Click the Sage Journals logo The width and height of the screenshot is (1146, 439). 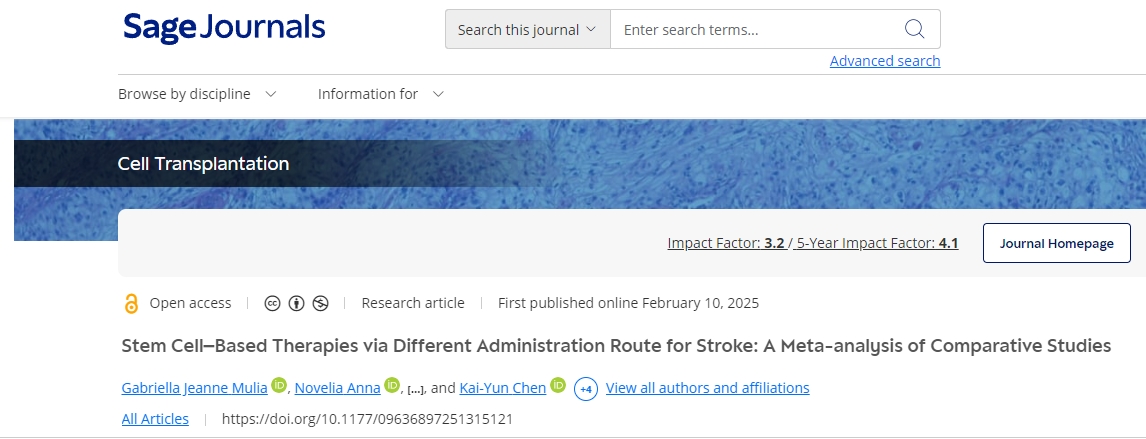coord(224,28)
